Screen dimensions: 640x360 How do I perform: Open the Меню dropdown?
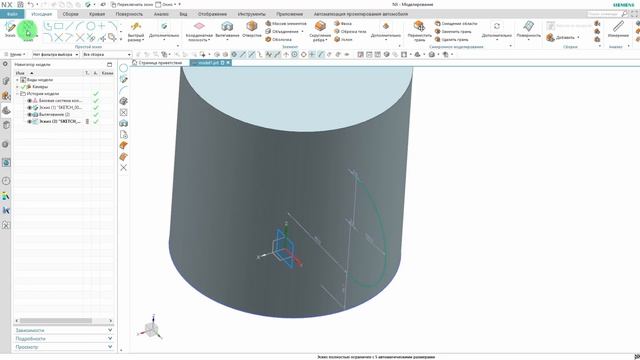[x=15, y=54]
